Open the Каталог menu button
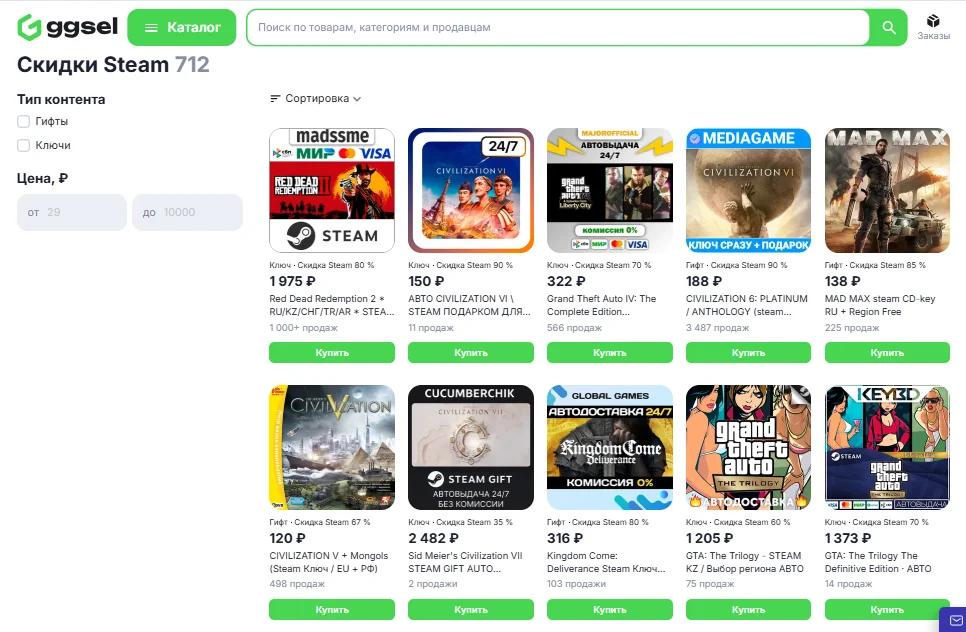This screenshot has height=632, width=966. point(181,28)
